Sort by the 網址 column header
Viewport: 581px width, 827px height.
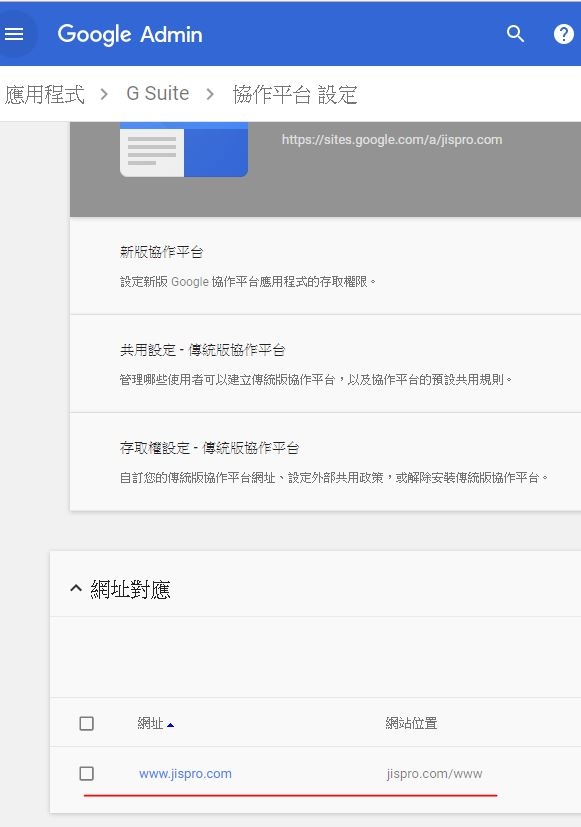(155, 723)
